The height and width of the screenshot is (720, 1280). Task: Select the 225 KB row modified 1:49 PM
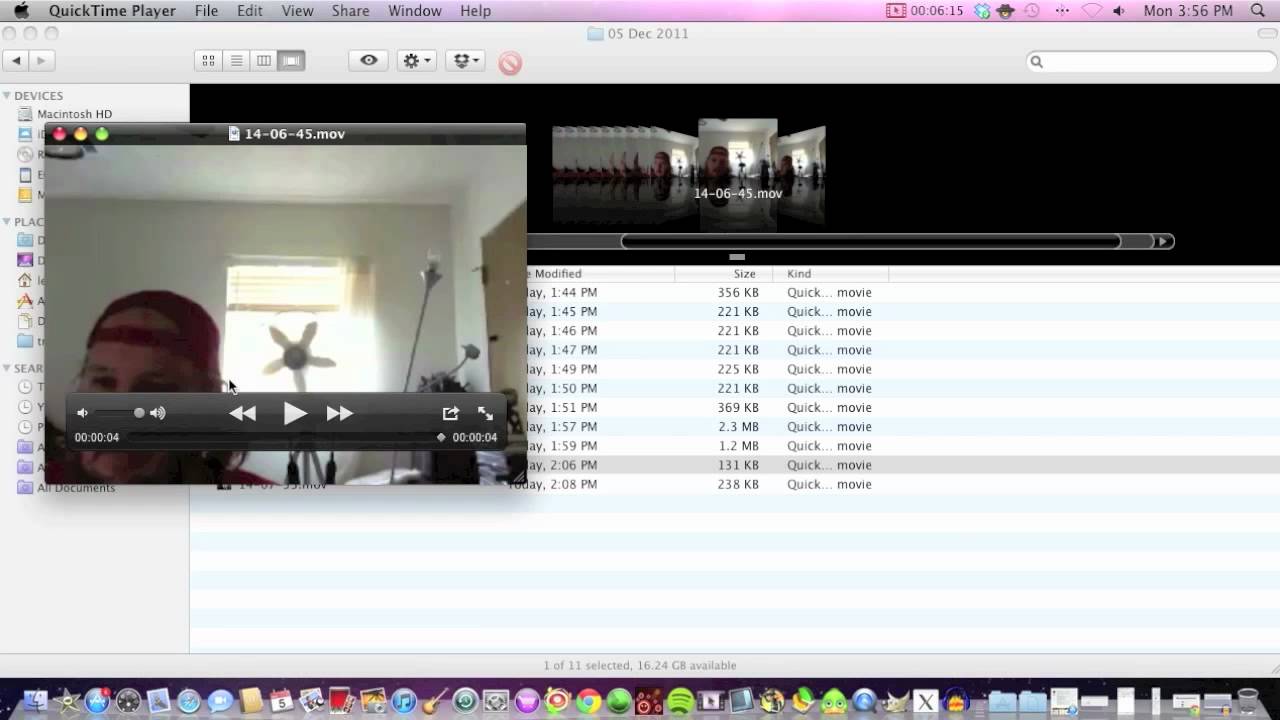coord(734,369)
